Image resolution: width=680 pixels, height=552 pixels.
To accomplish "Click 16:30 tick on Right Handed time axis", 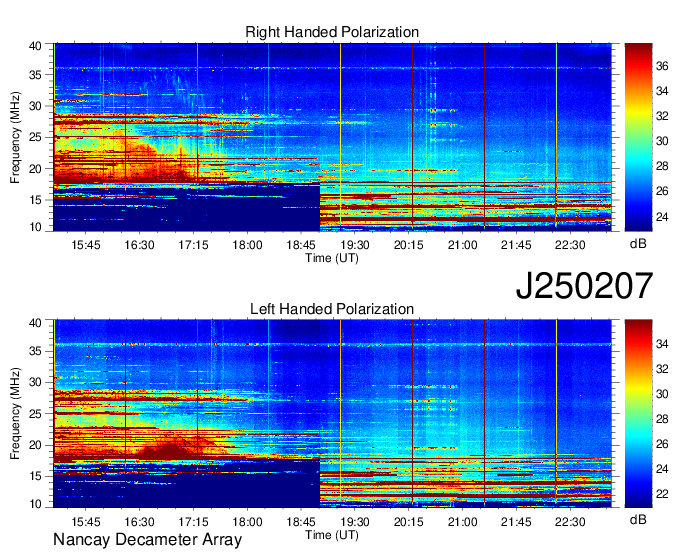I will pos(140,245).
